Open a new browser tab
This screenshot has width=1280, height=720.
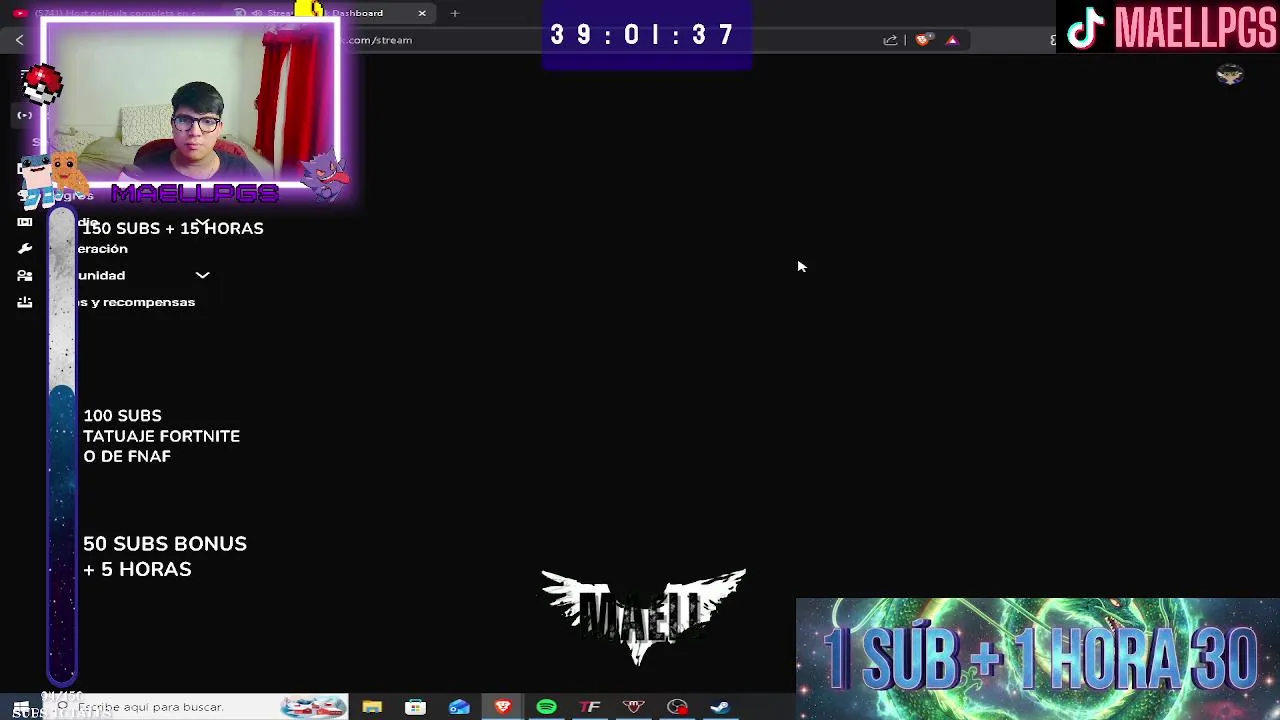(455, 13)
